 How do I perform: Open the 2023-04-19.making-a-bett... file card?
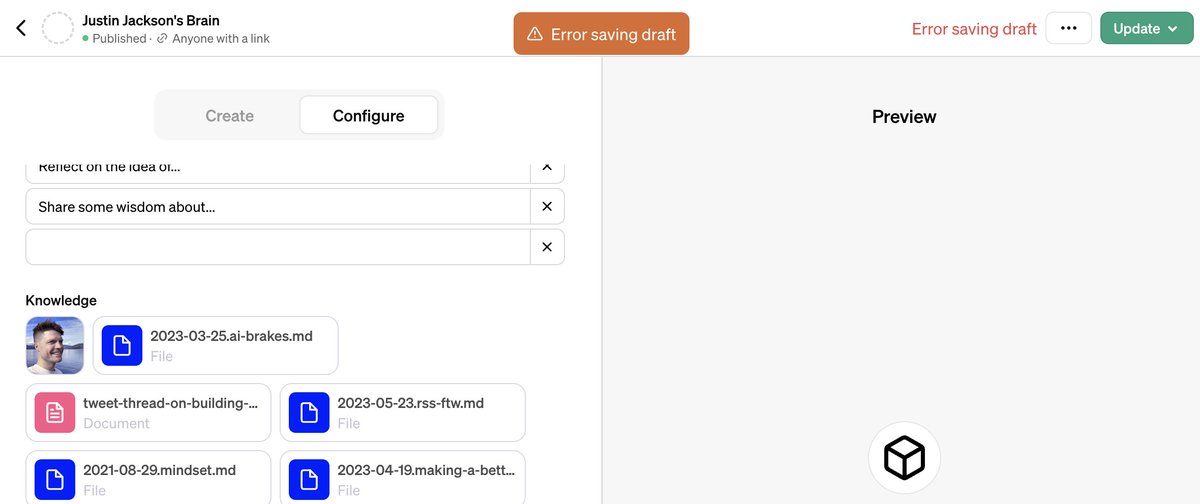click(402, 479)
